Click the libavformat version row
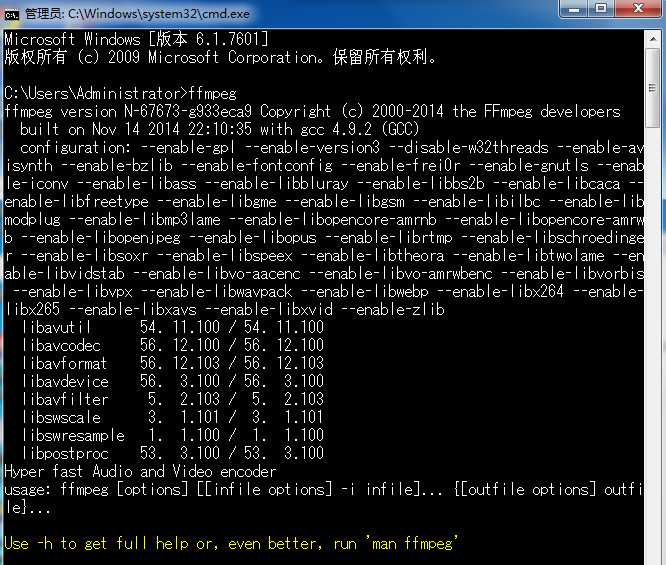This screenshot has height=565, width=666. (x=172, y=363)
